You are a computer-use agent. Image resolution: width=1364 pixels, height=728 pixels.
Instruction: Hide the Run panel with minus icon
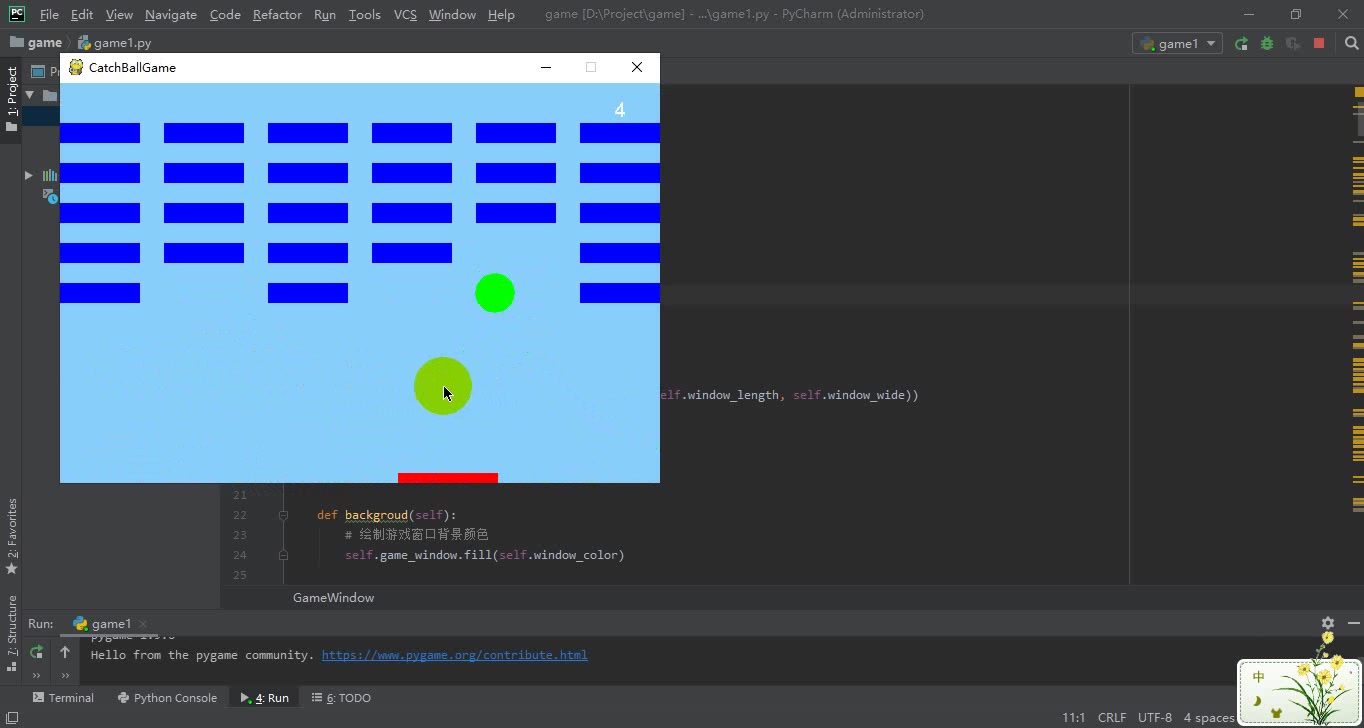pos(1354,623)
